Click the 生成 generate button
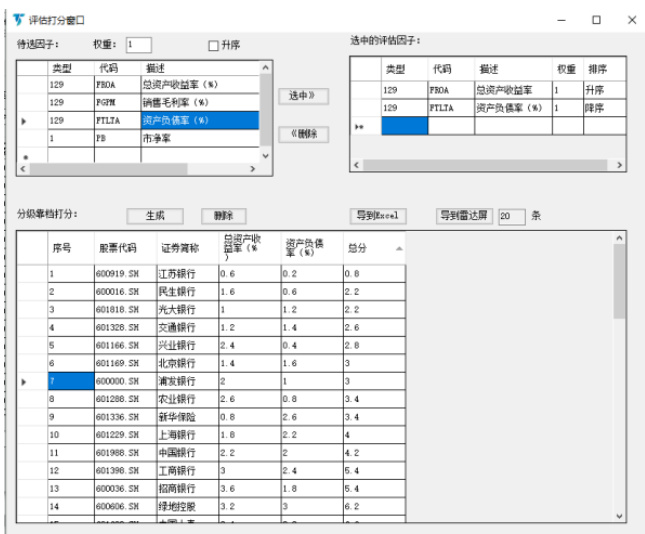 click(x=155, y=215)
